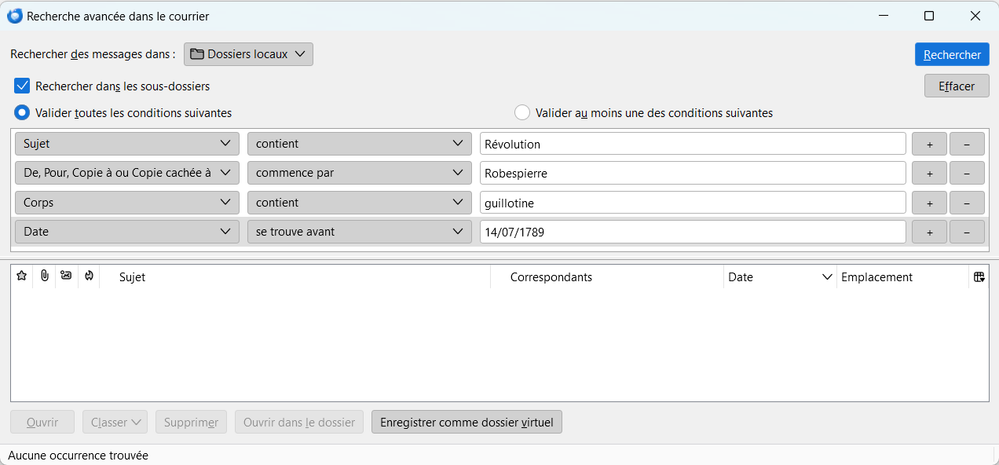Open the column picker icon after Emplacement
Viewport: 999px width, 465px height.
tap(977, 277)
